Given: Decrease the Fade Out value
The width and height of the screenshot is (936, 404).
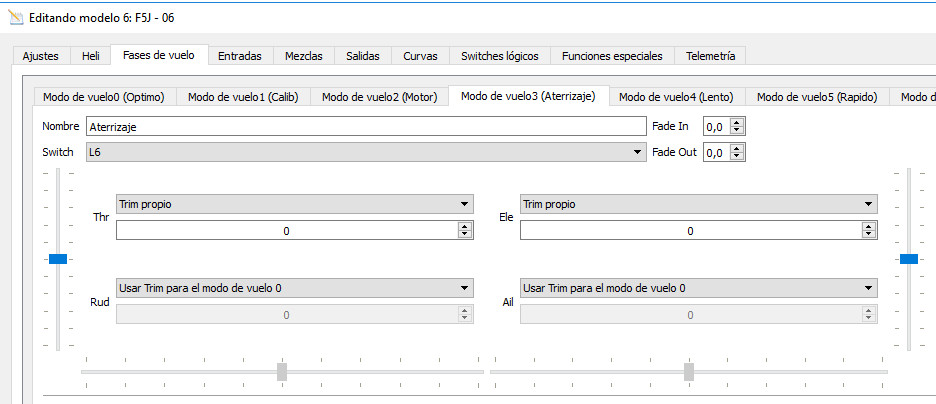Looking at the screenshot, I should click(738, 157).
